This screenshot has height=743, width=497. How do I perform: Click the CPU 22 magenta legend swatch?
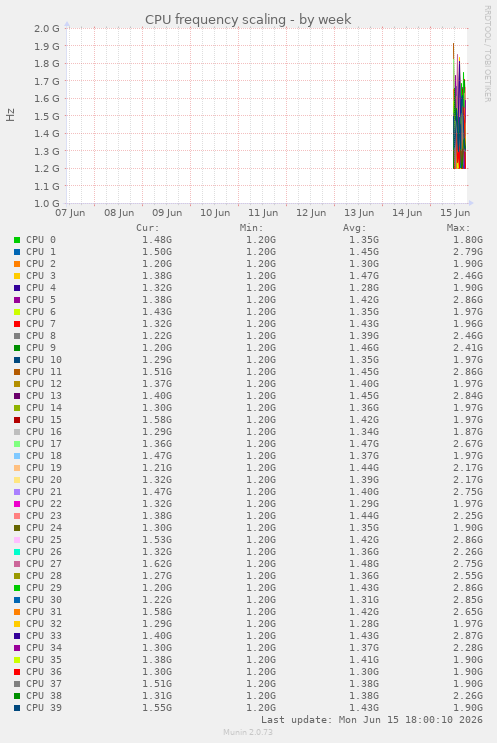point(17,504)
